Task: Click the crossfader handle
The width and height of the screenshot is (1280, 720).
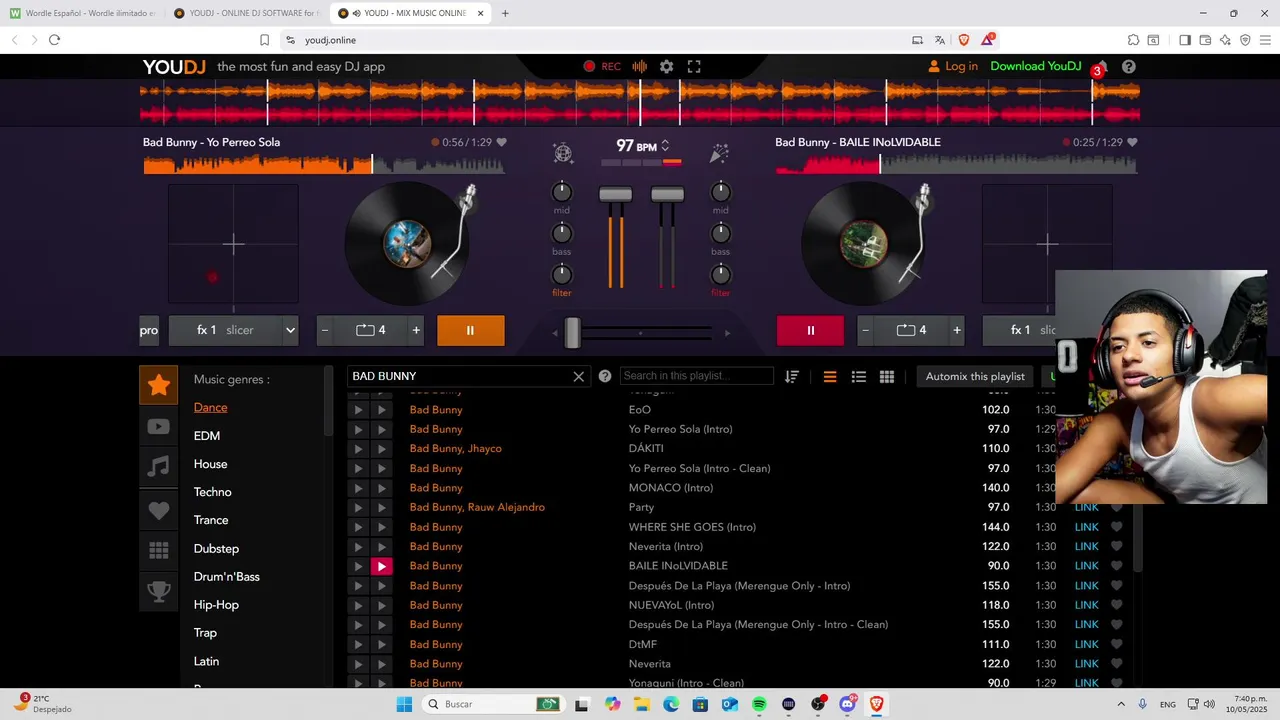Action: coord(573,332)
